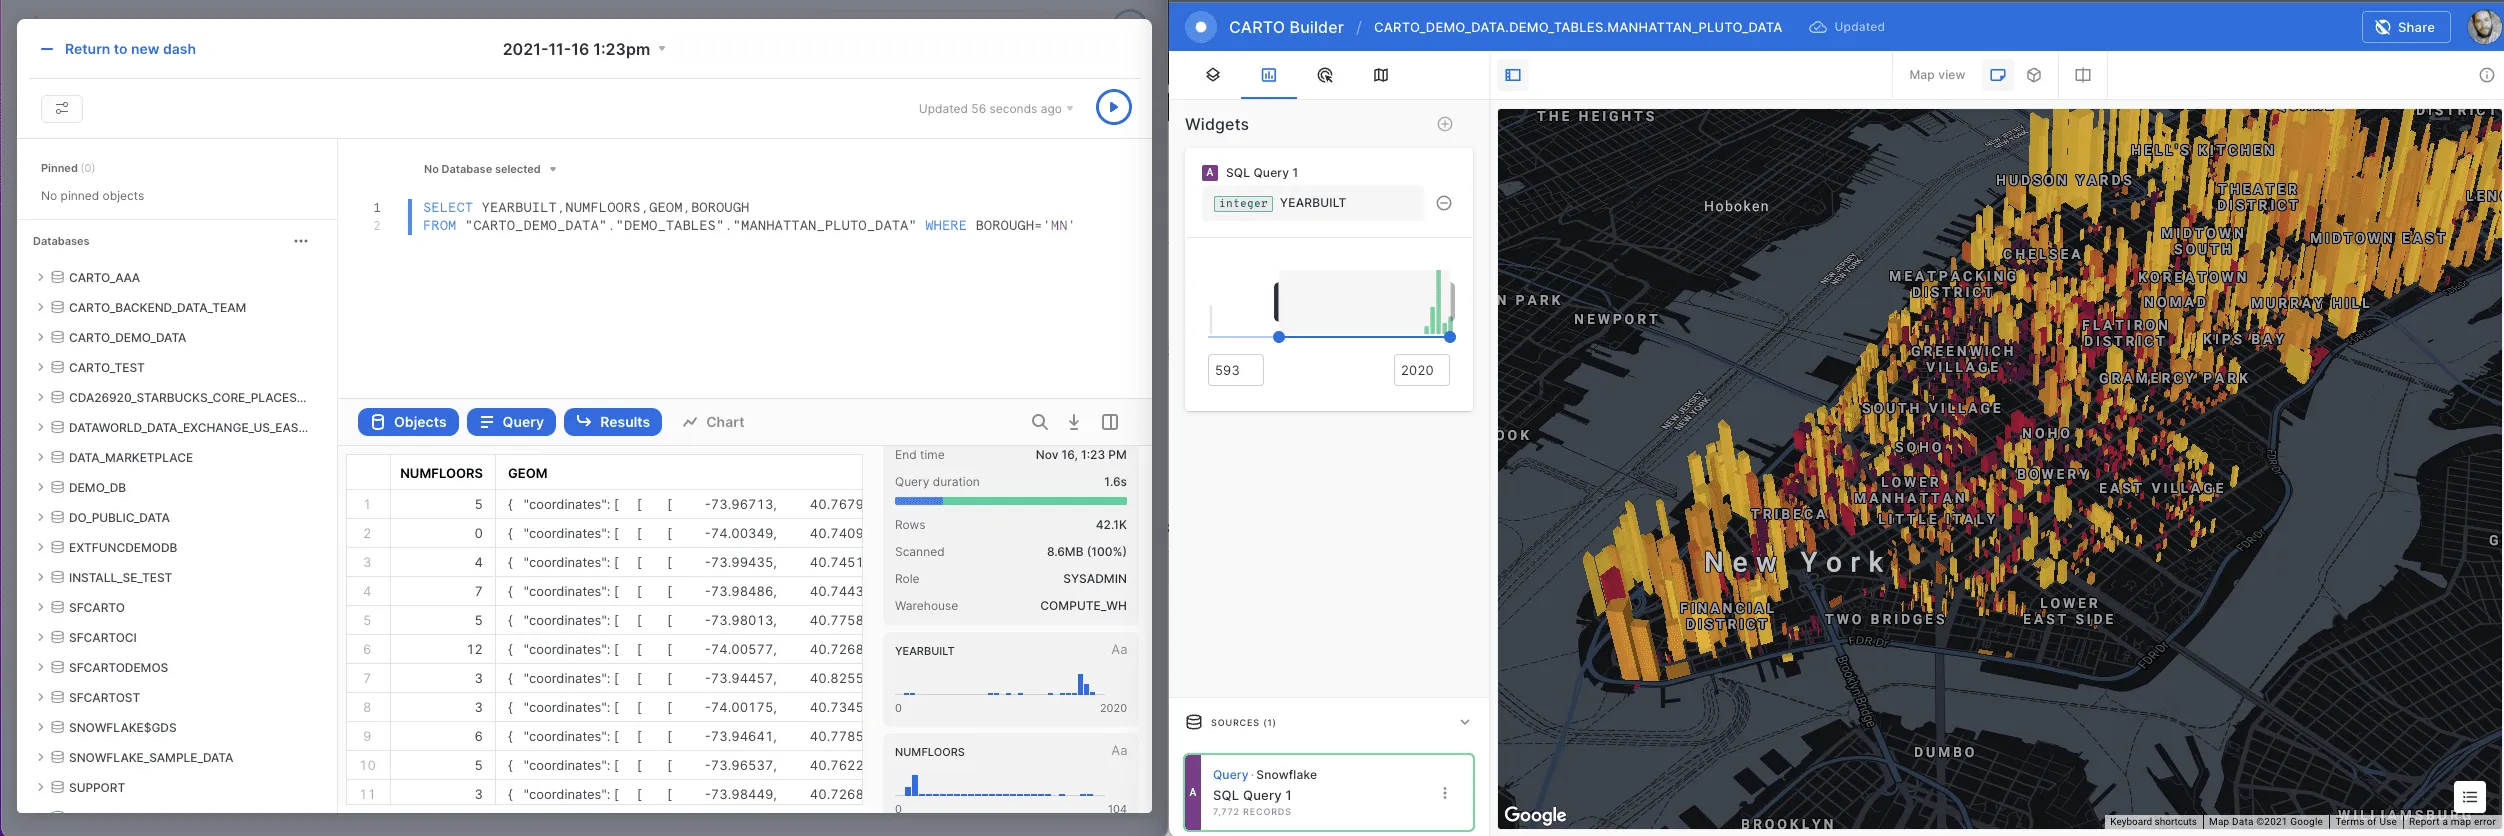Viewport: 2504px width, 836px height.
Task: Open the Interactions tab icon
Action: [1325, 75]
